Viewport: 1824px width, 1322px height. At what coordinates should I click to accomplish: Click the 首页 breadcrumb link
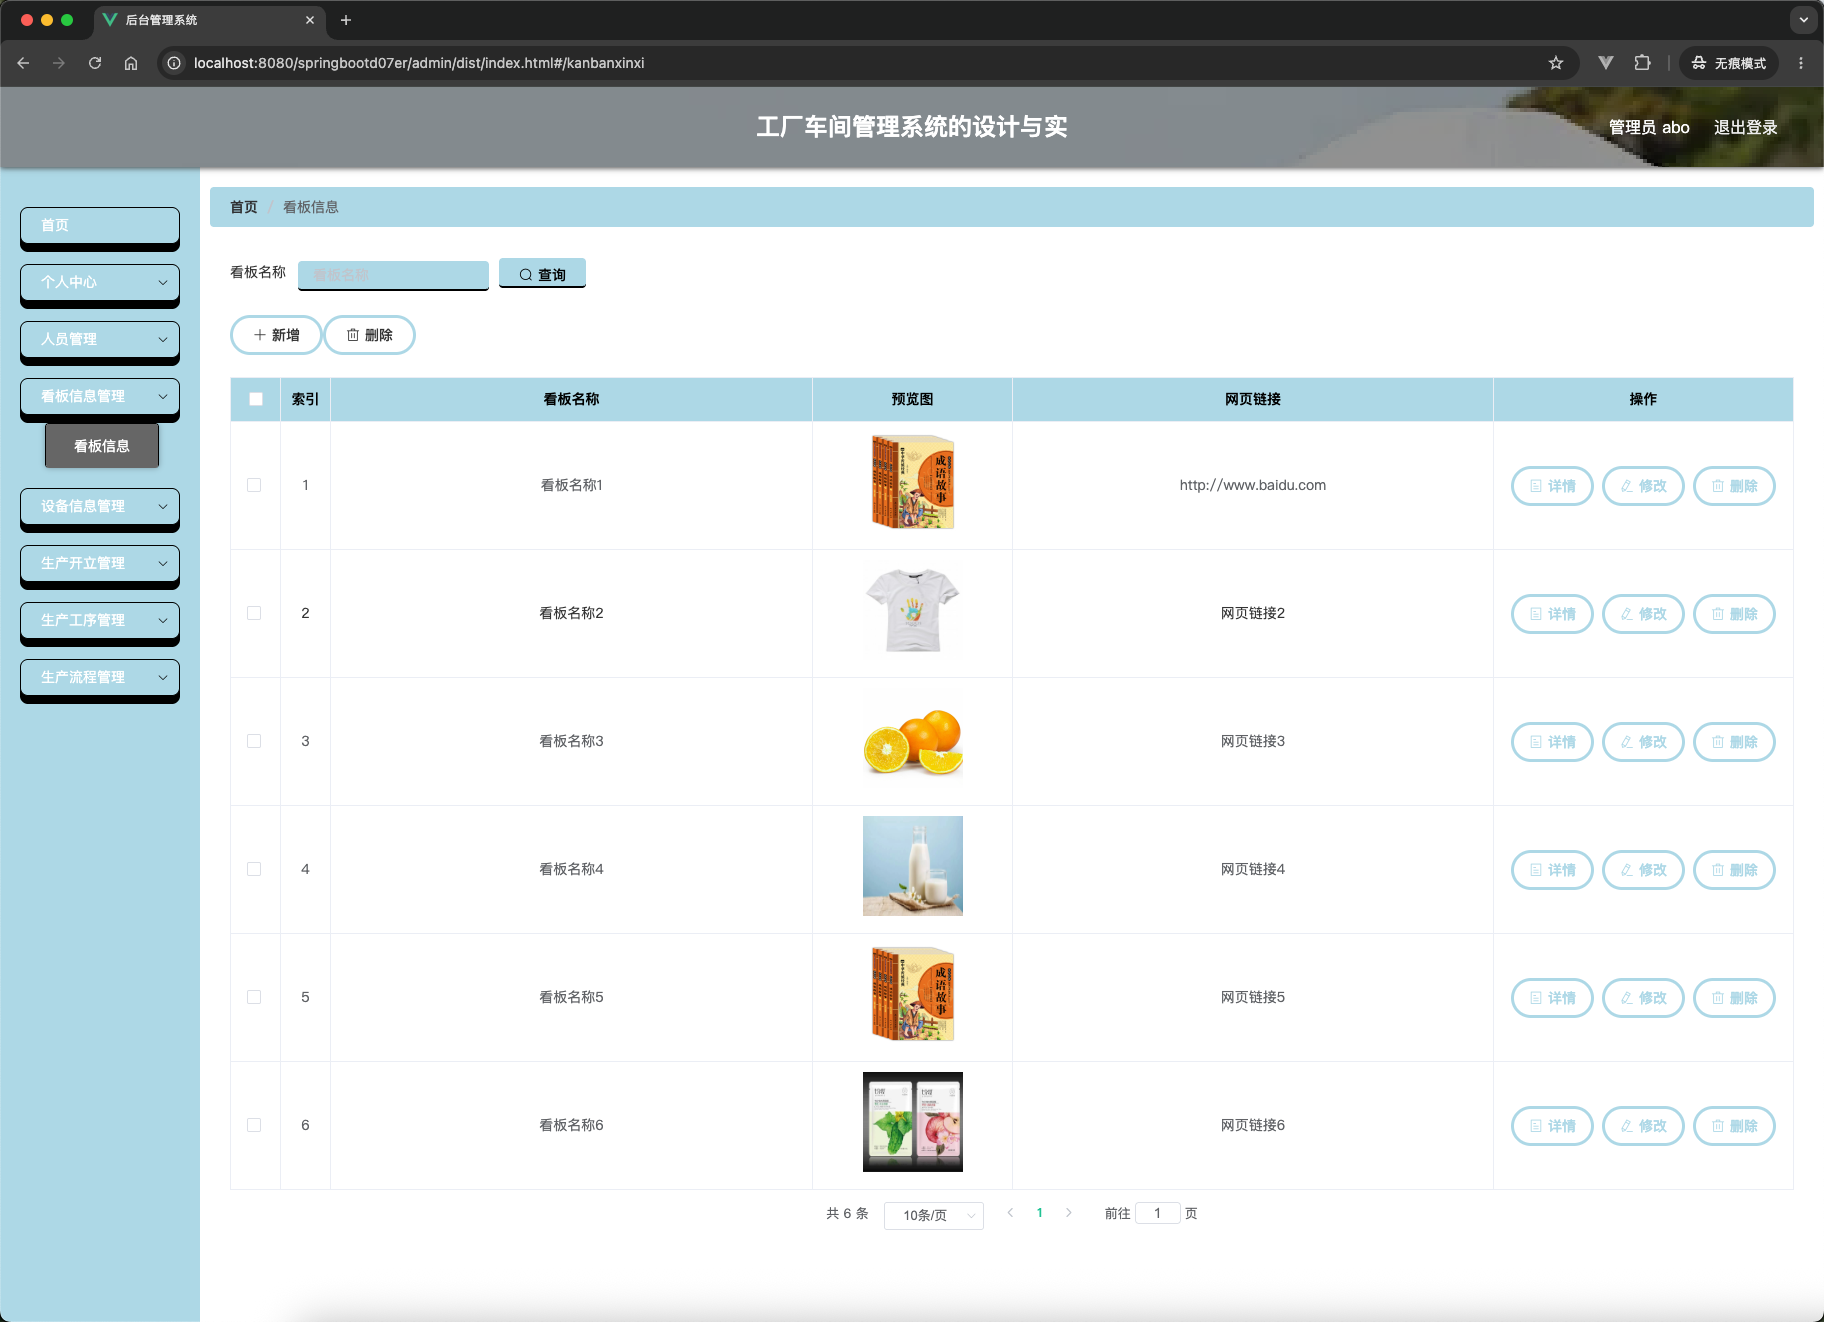pos(244,207)
